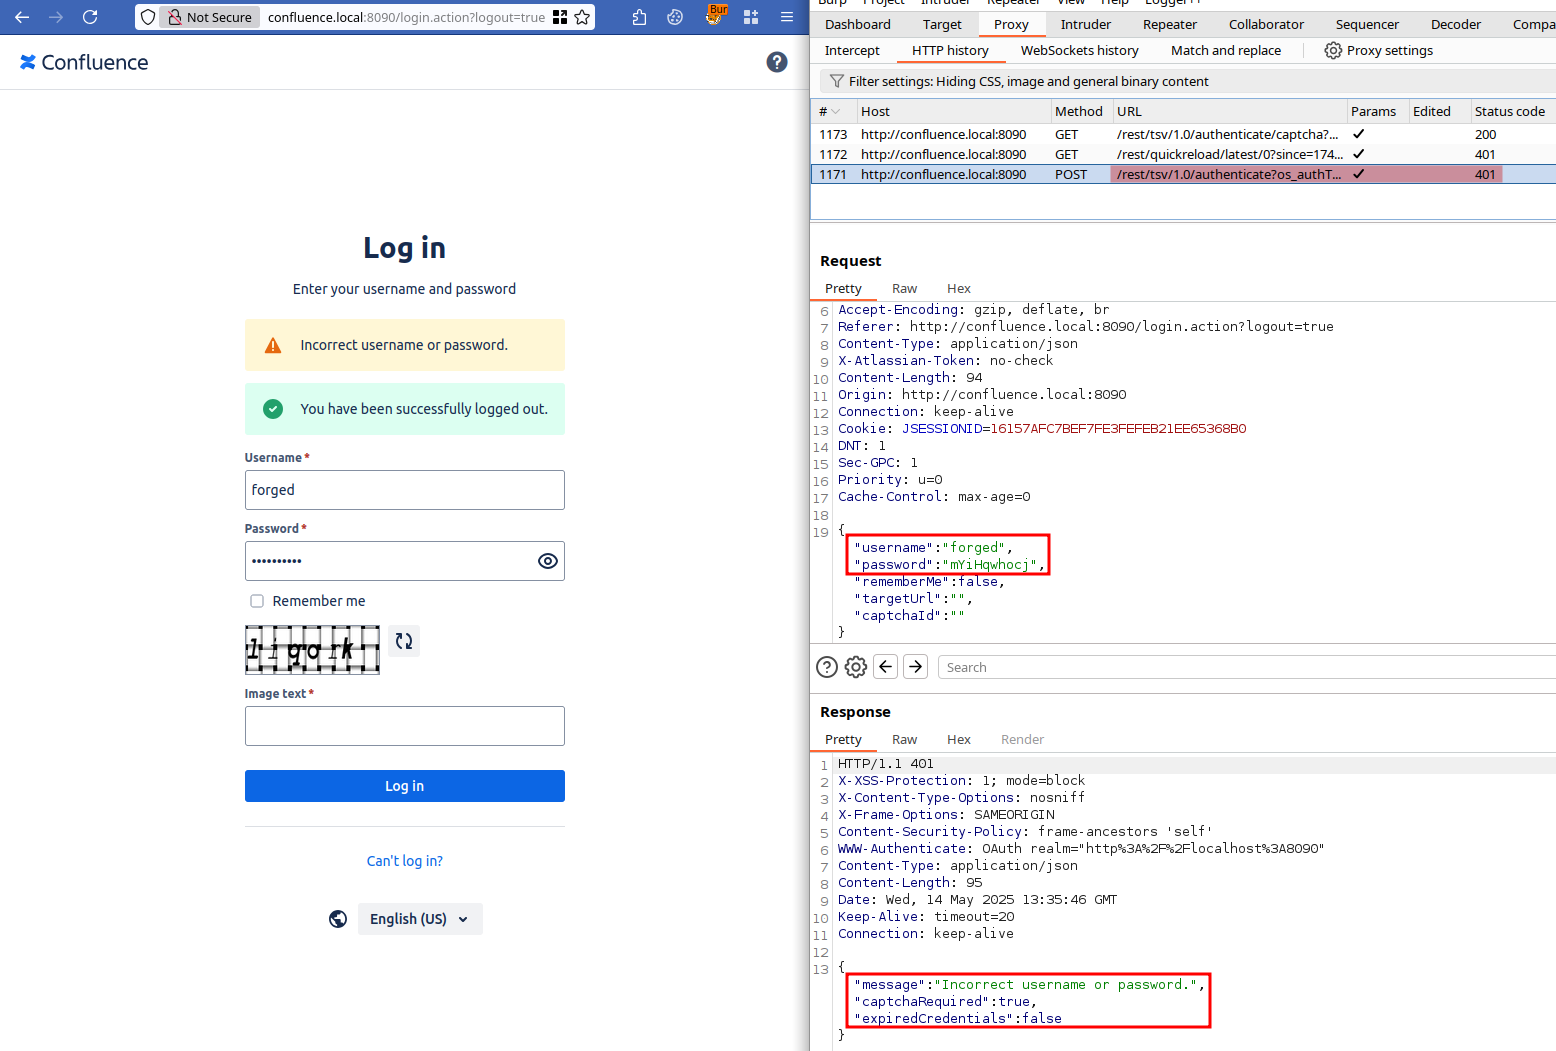The width and height of the screenshot is (1556, 1051).
Task: Sort by the URL column header
Action: coord(1229,112)
